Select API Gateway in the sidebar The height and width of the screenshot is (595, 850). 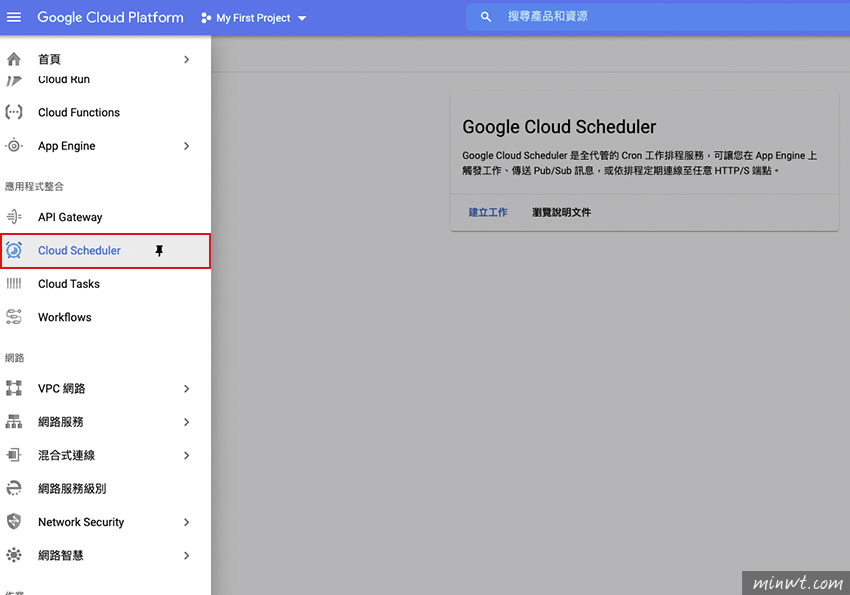click(x=105, y=217)
